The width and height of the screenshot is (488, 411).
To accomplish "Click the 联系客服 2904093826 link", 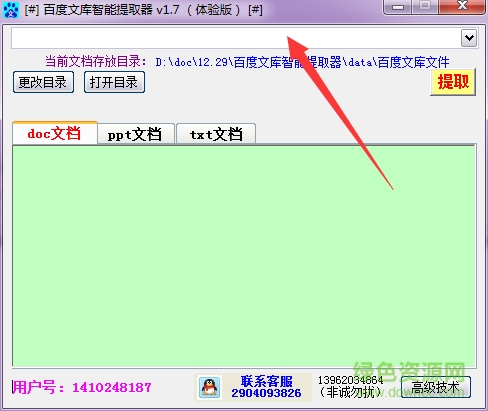I will [266, 387].
